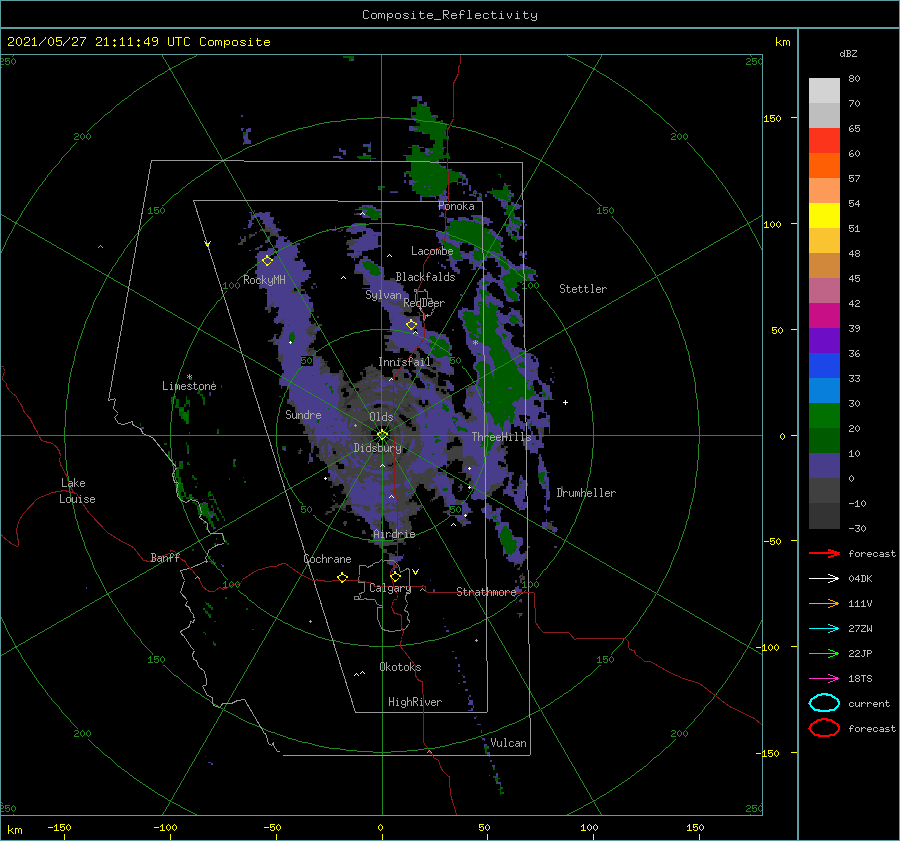Click the cyan 27ZW arrow icon
Viewport: 900px width, 841px height.
click(824, 629)
